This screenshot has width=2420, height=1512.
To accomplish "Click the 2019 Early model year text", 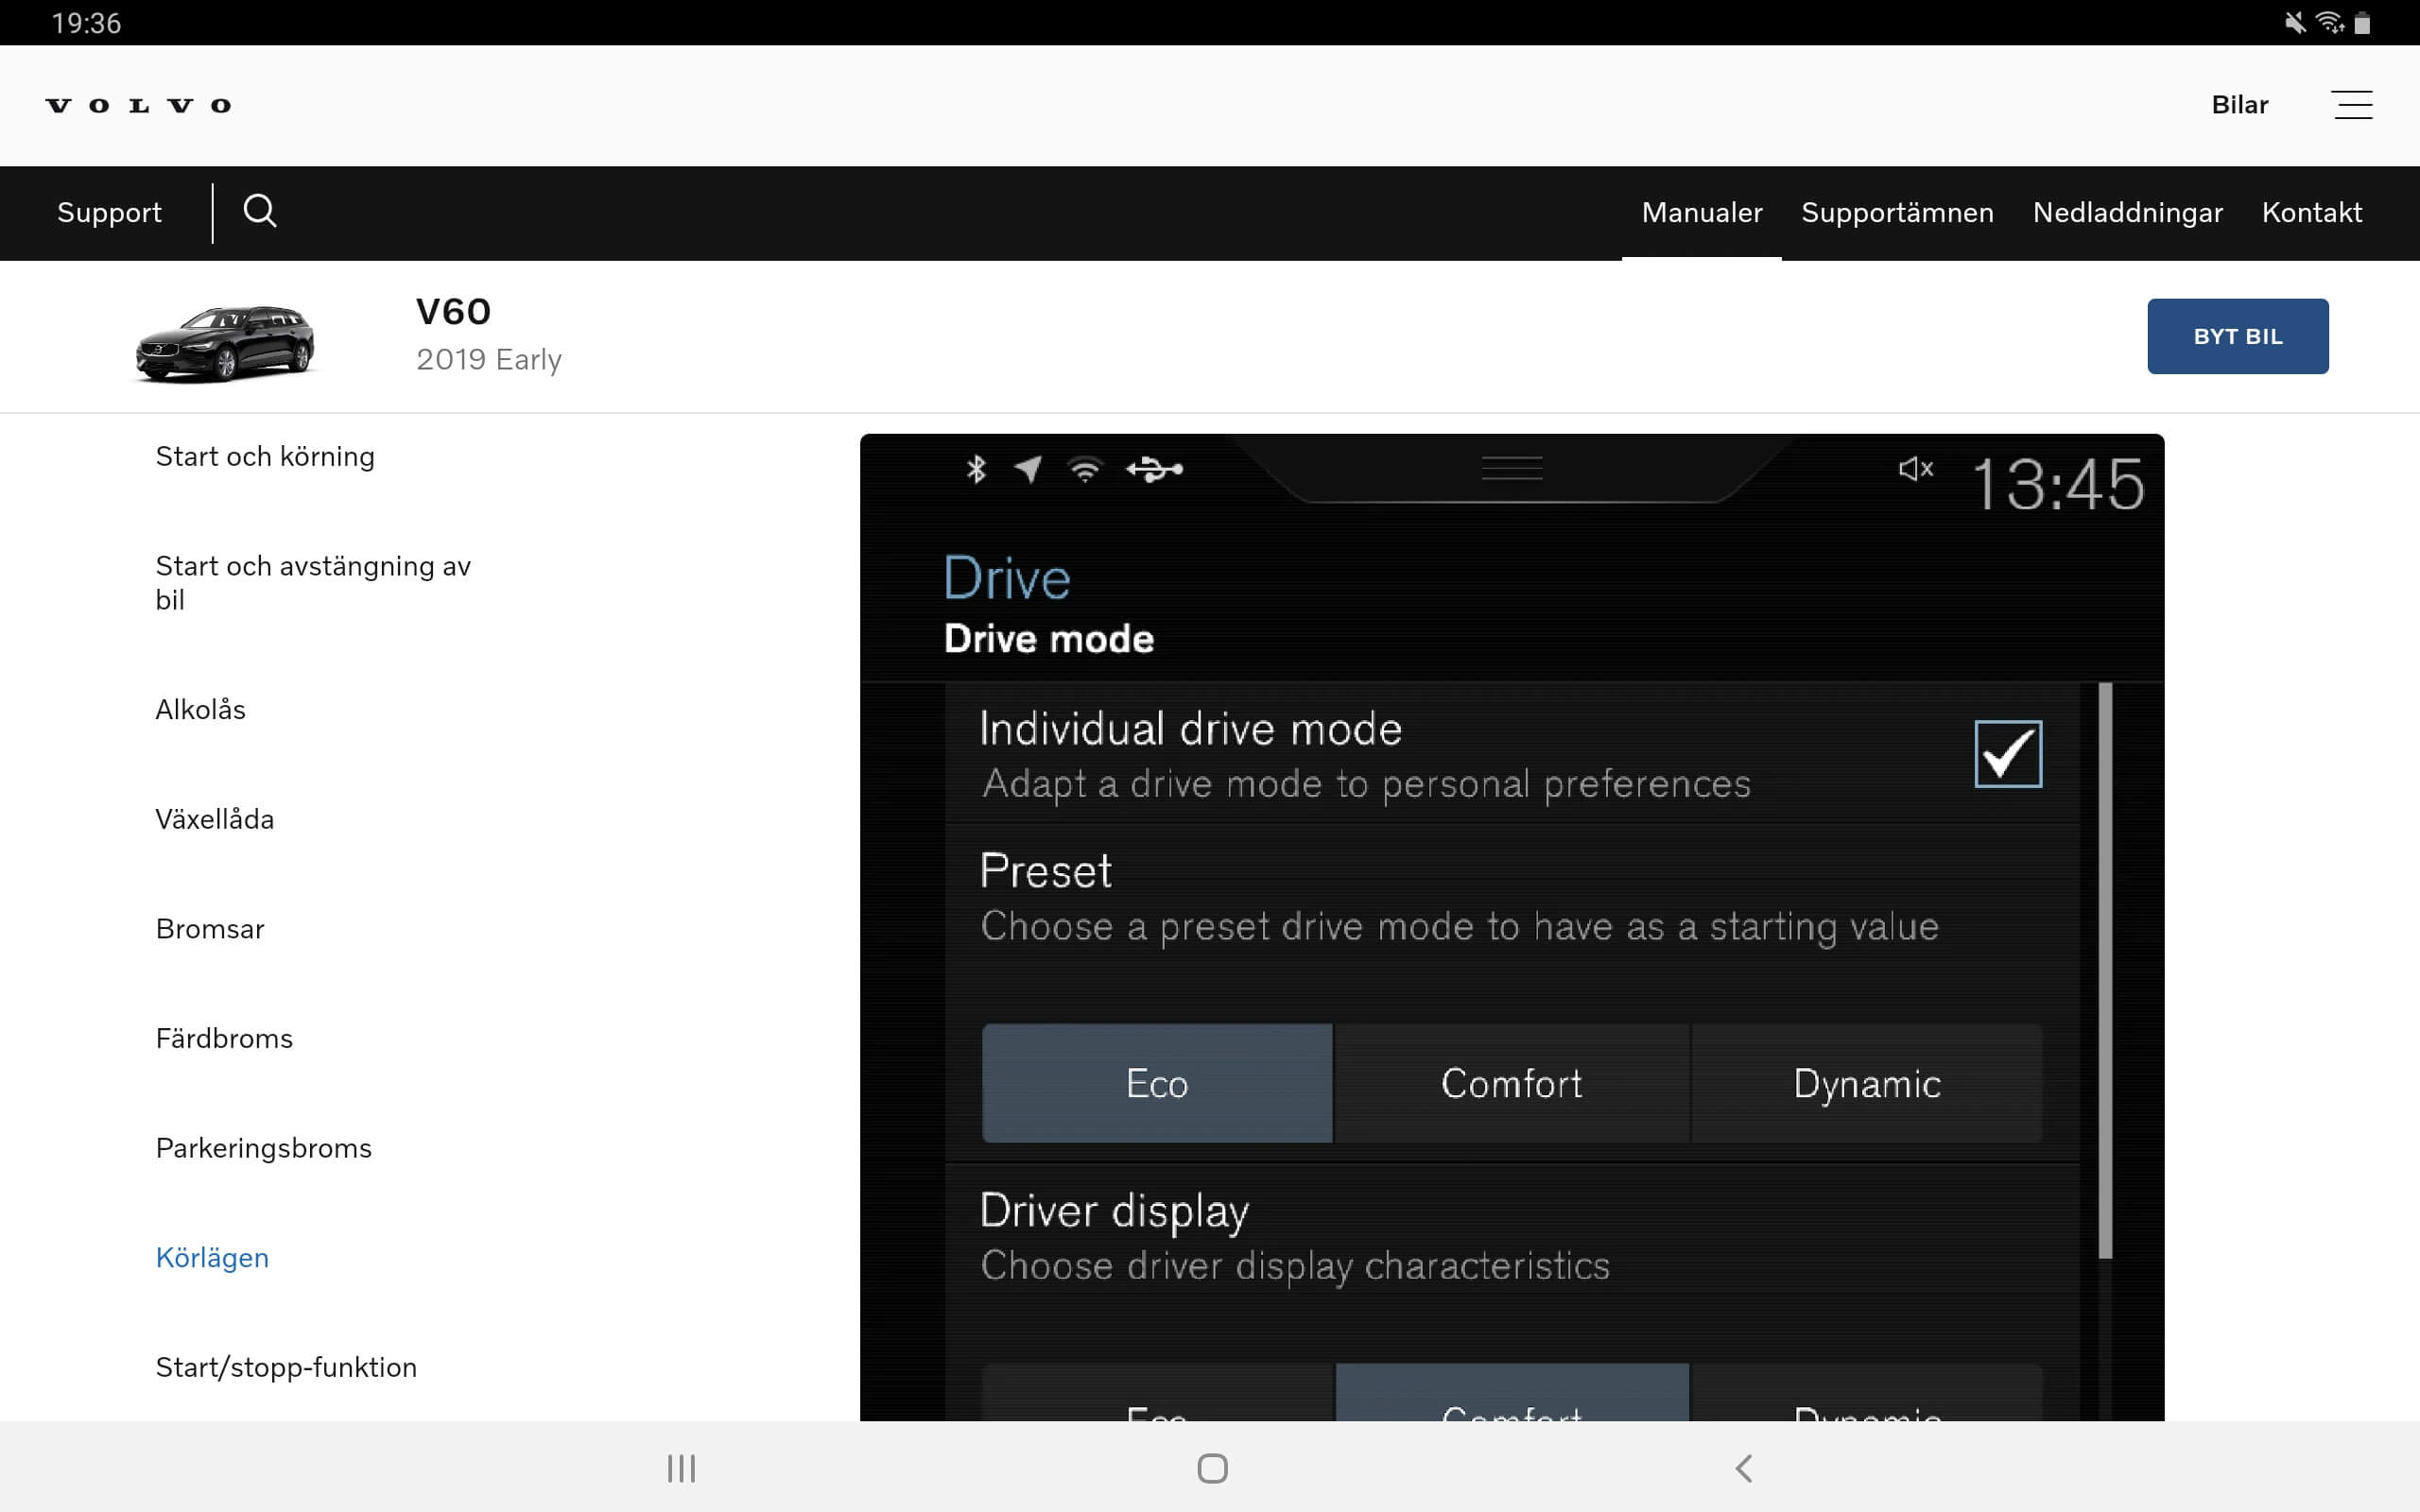I will coord(488,359).
